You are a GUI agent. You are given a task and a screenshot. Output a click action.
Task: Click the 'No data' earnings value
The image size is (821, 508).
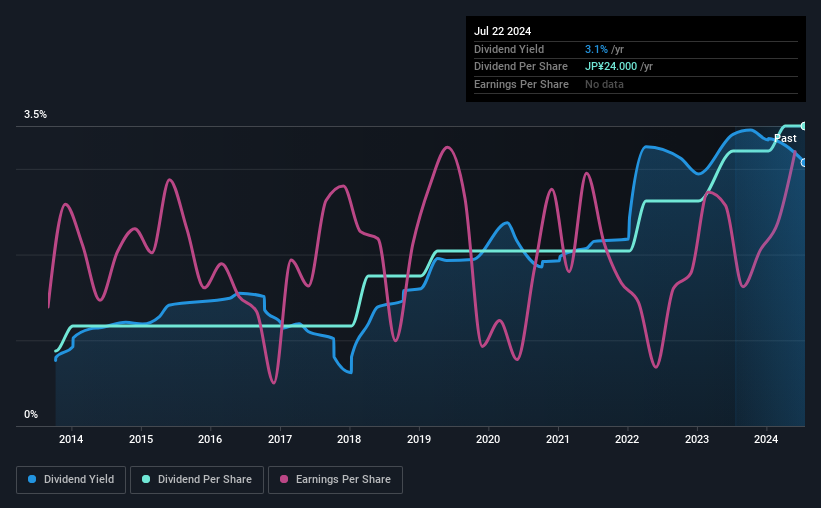click(604, 84)
